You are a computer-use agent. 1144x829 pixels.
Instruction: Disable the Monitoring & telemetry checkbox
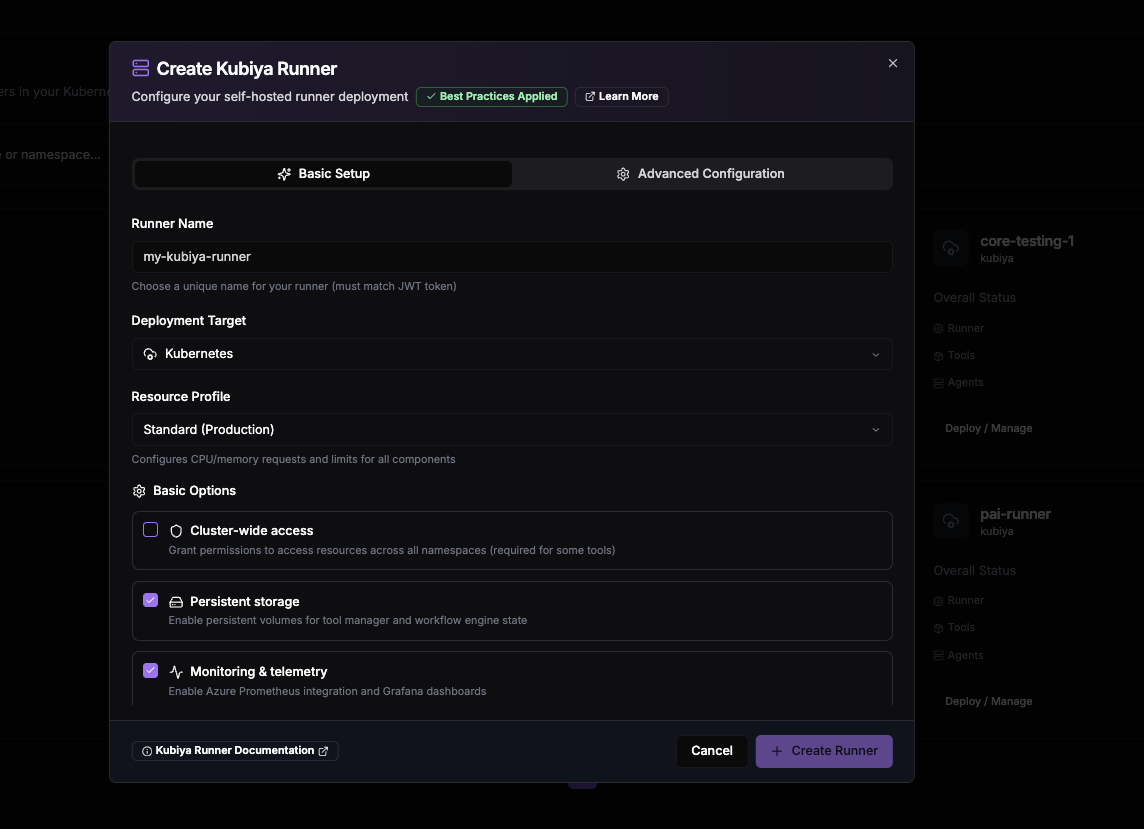[150, 671]
